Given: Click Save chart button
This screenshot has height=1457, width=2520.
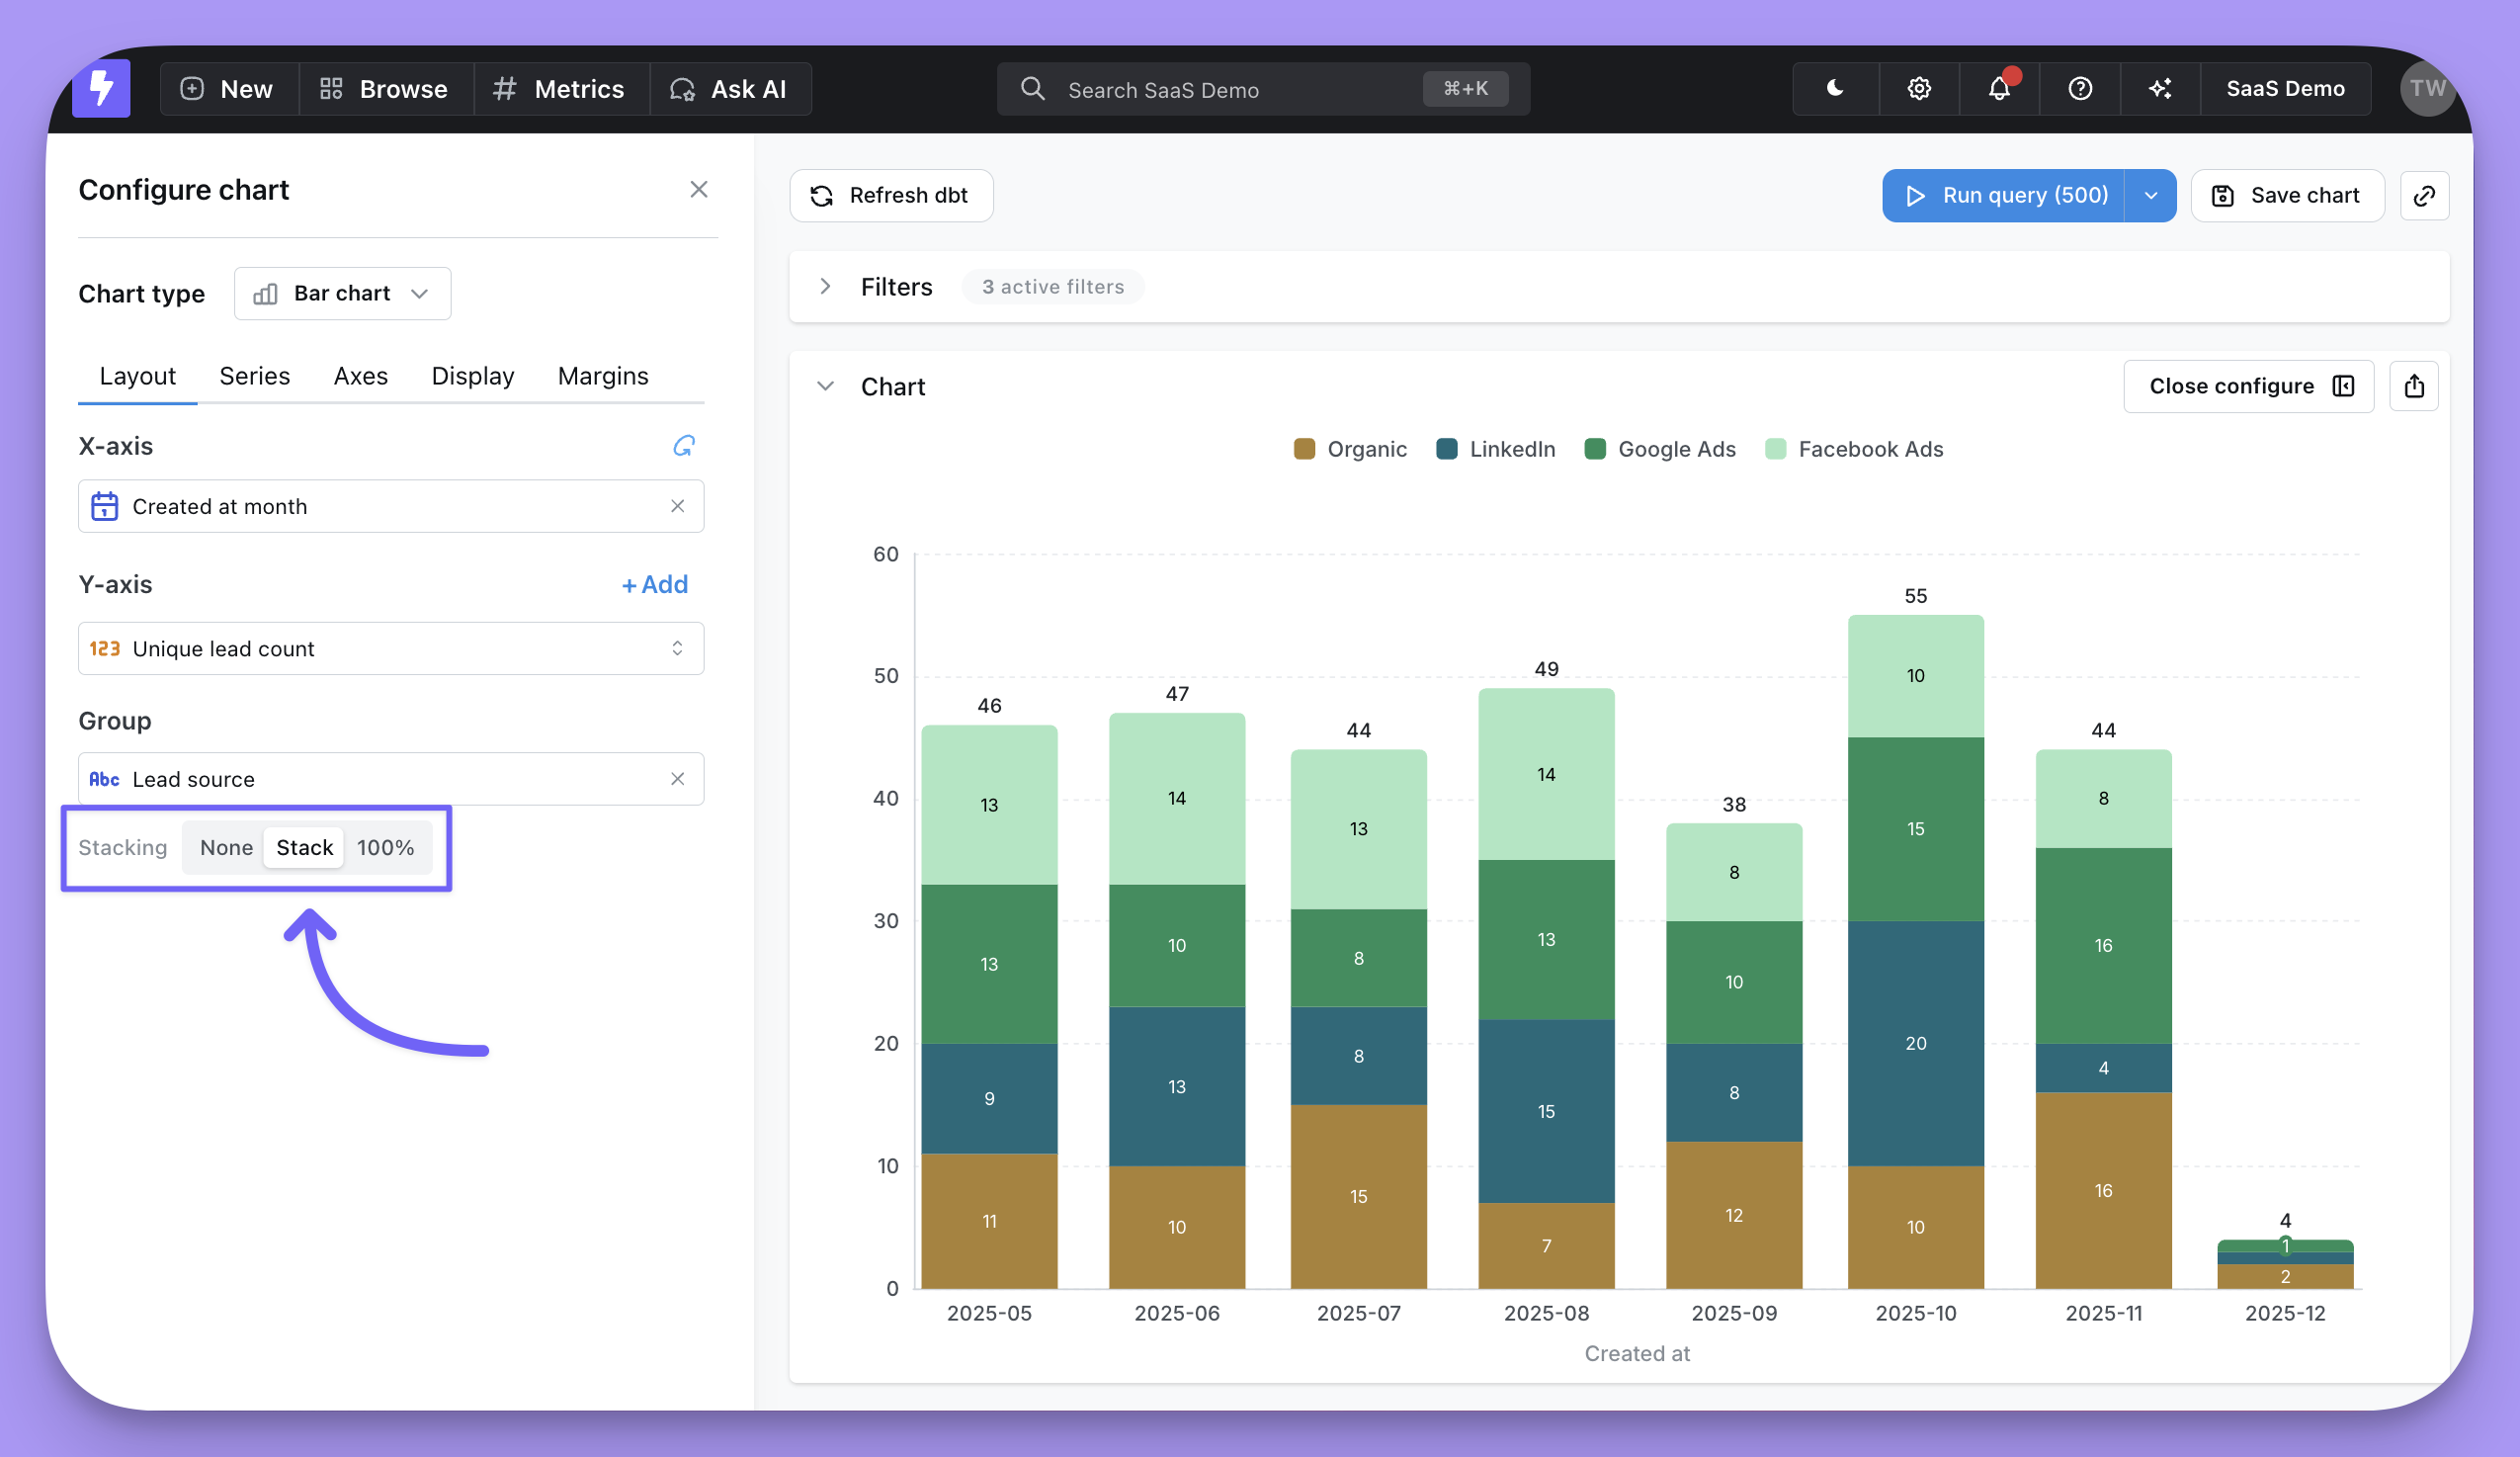Looking at the screenshot, I should pyautogui.click(x=2287, y=195).
